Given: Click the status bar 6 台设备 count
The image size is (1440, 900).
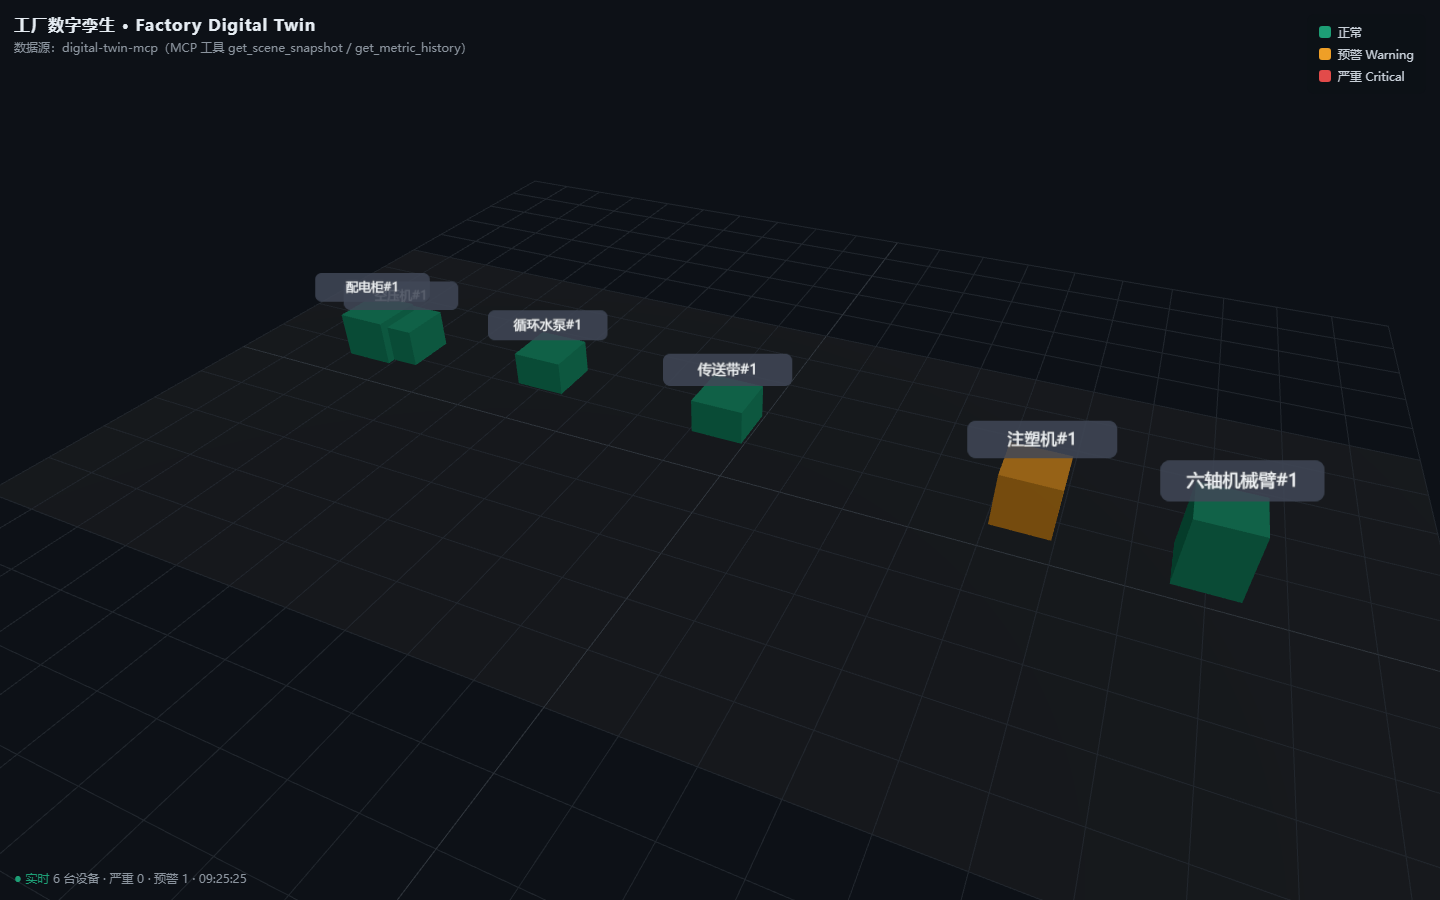Looking at the screenshot, I should [76, 879].
